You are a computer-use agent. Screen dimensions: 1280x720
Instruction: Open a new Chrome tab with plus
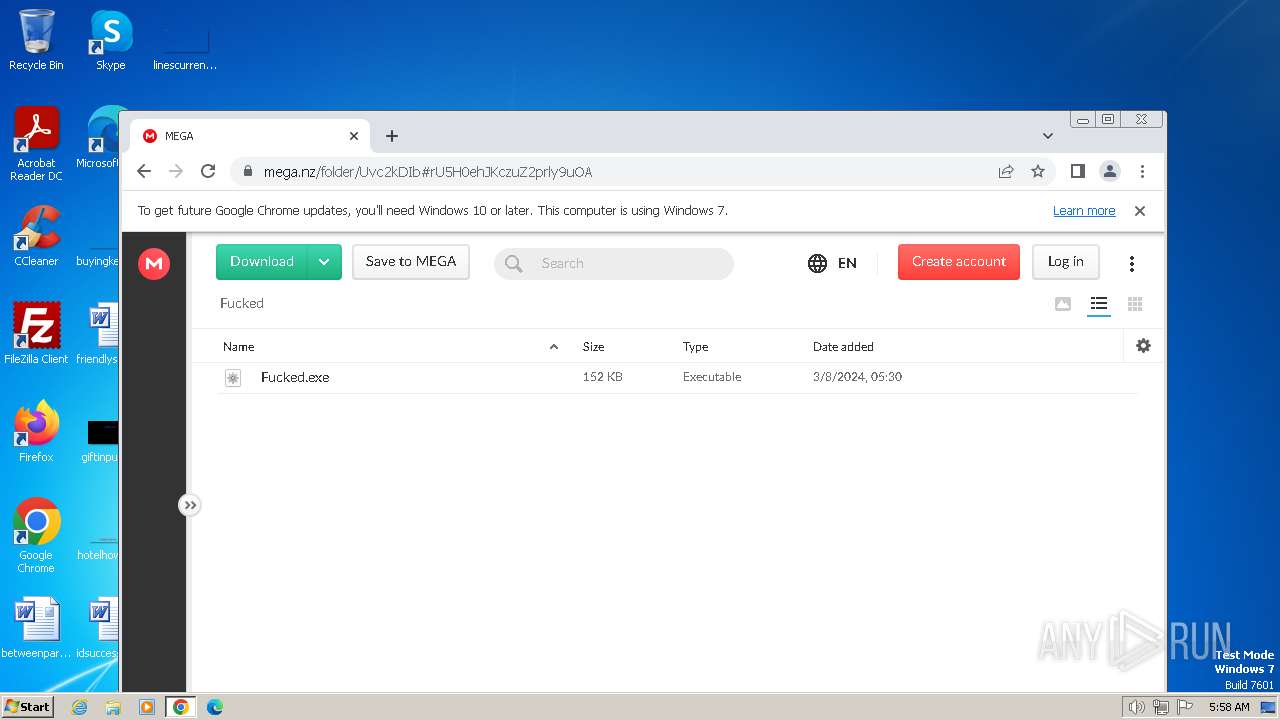(392, 136)
